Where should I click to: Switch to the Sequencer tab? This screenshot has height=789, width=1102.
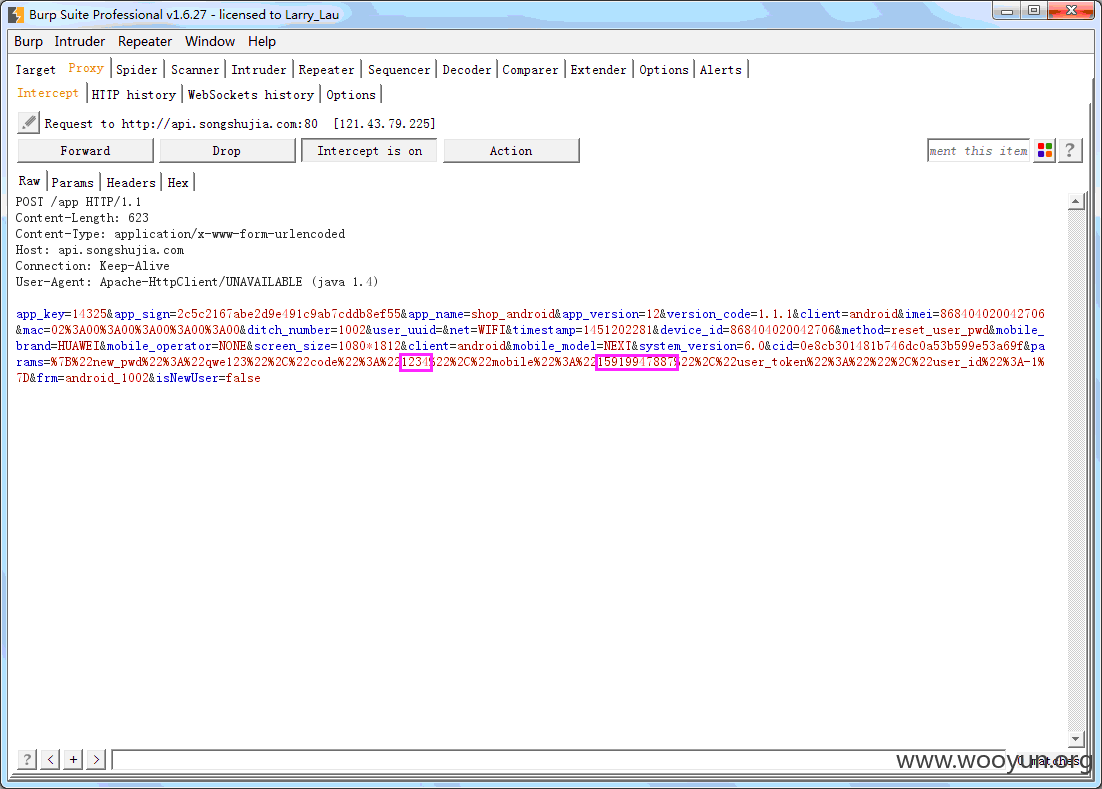point(398,70)
